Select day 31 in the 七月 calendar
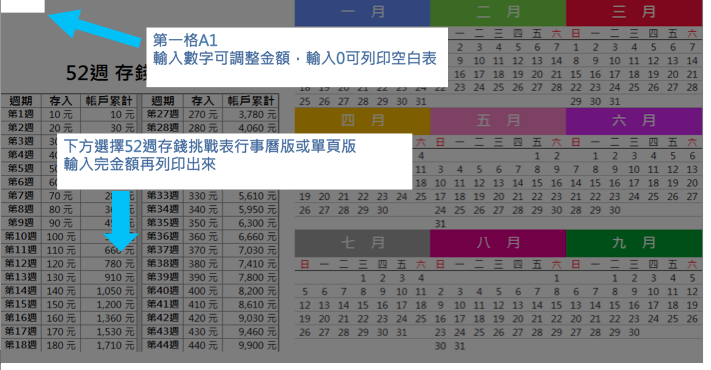 402,332
